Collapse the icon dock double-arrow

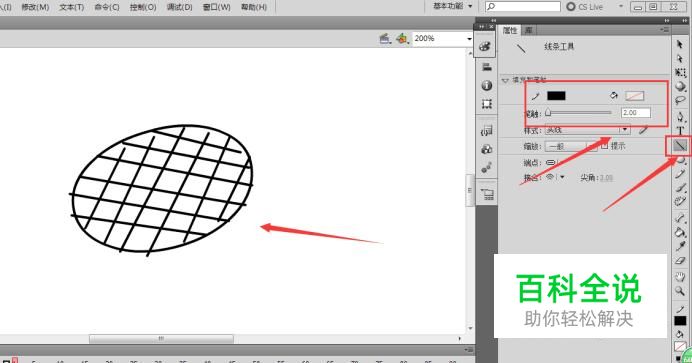point(493,20)
